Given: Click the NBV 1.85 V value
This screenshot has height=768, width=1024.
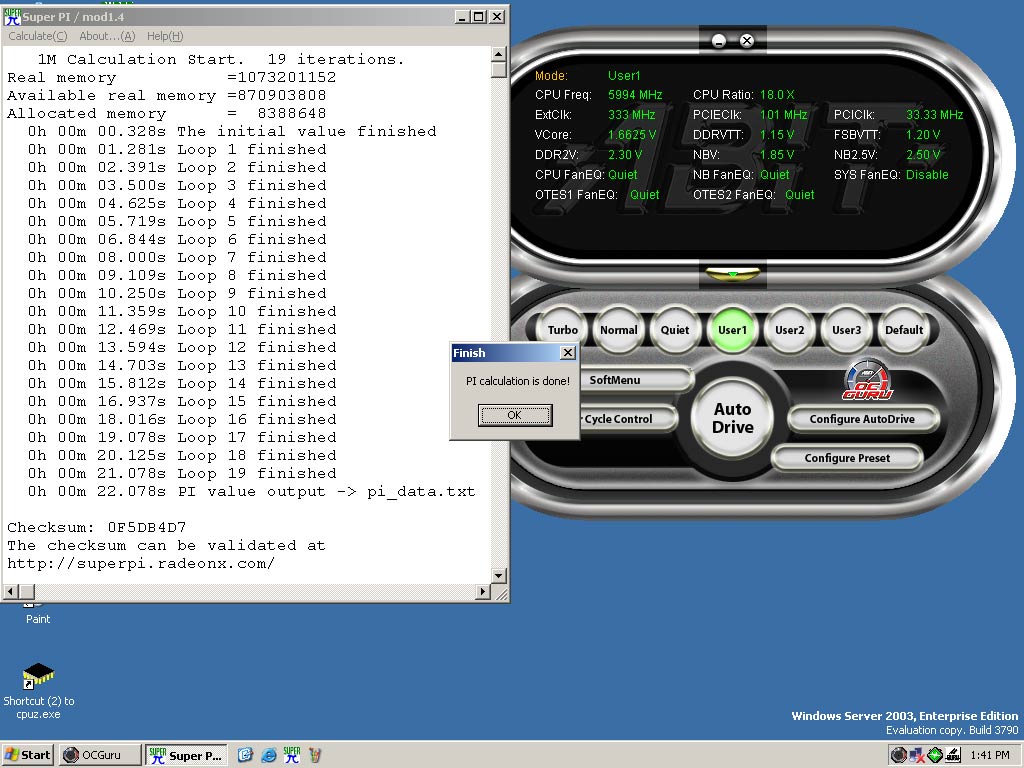Looking at the screenshot, I should pyautogui.click(x=777, y=155).
